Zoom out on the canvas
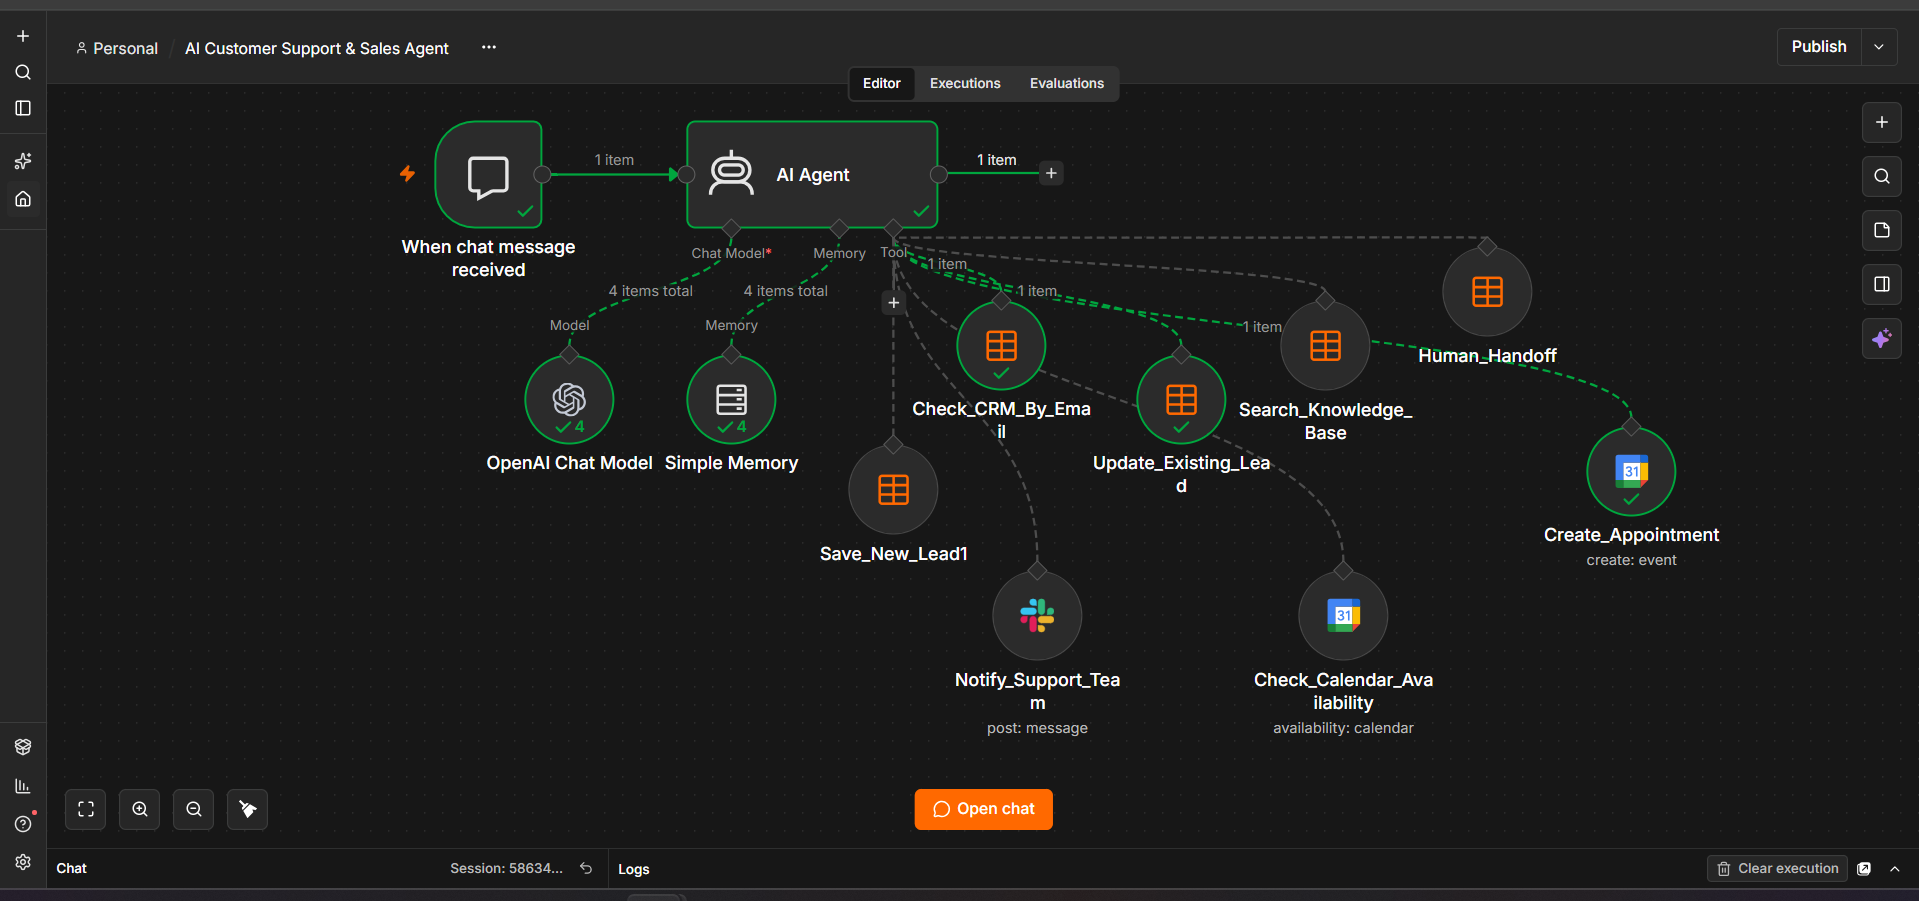1919x901 pixels. pos(194,809)
